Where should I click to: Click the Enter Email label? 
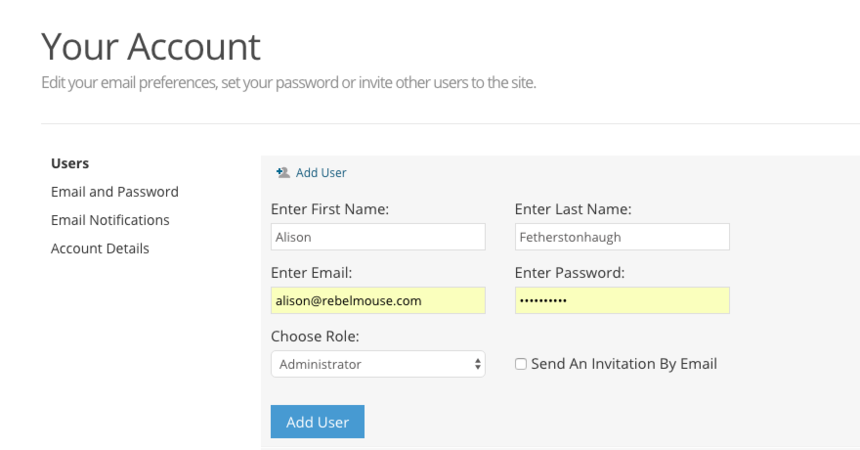coord(312,272)
